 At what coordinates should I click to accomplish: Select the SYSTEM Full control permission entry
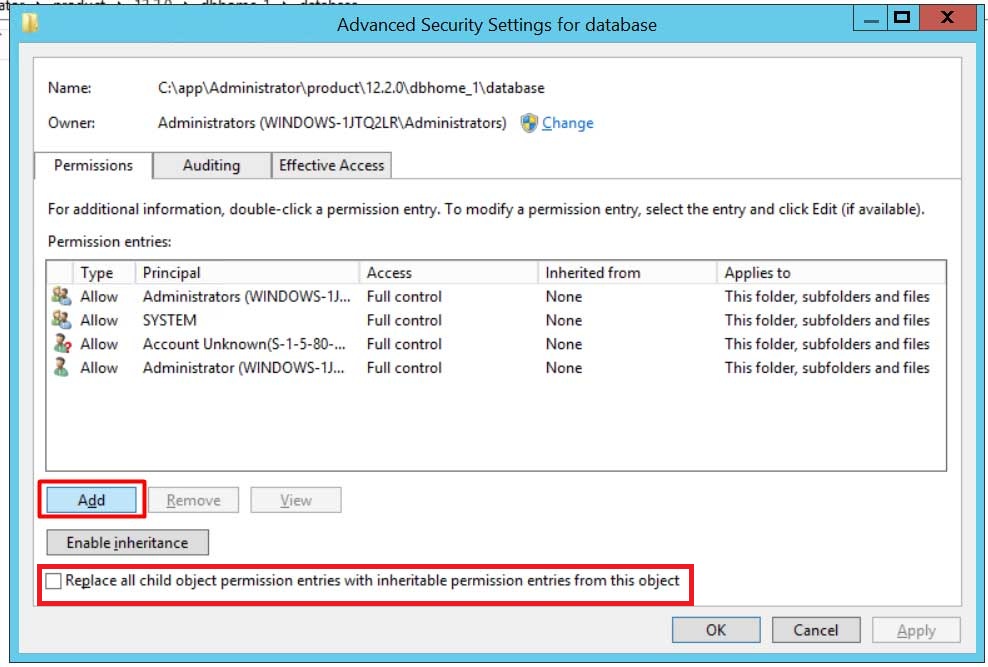[x=496, y=320]
